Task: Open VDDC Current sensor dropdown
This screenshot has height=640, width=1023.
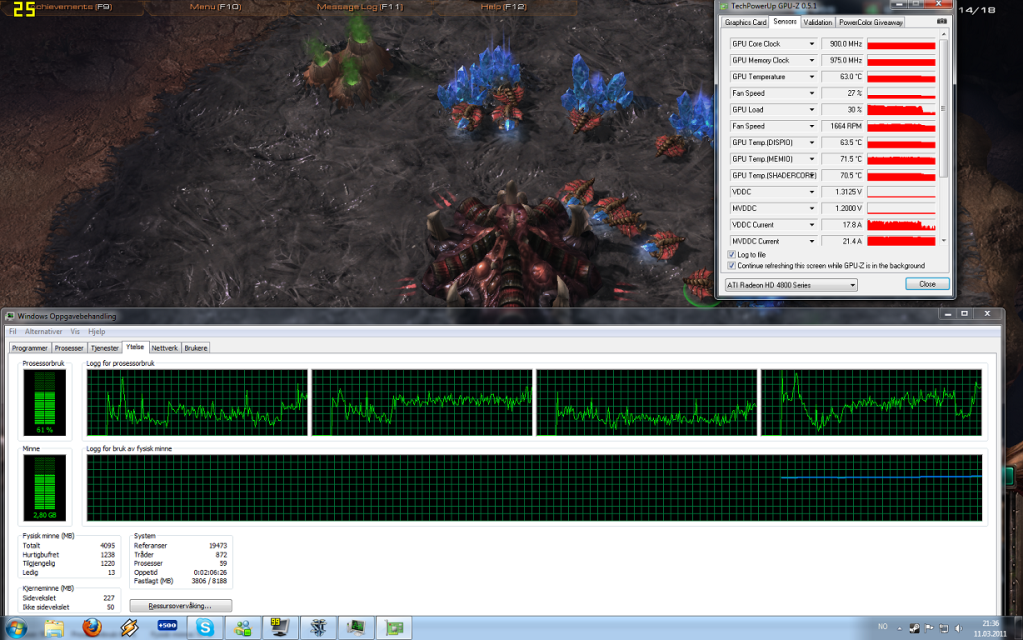Action: [x=812, y=224]
